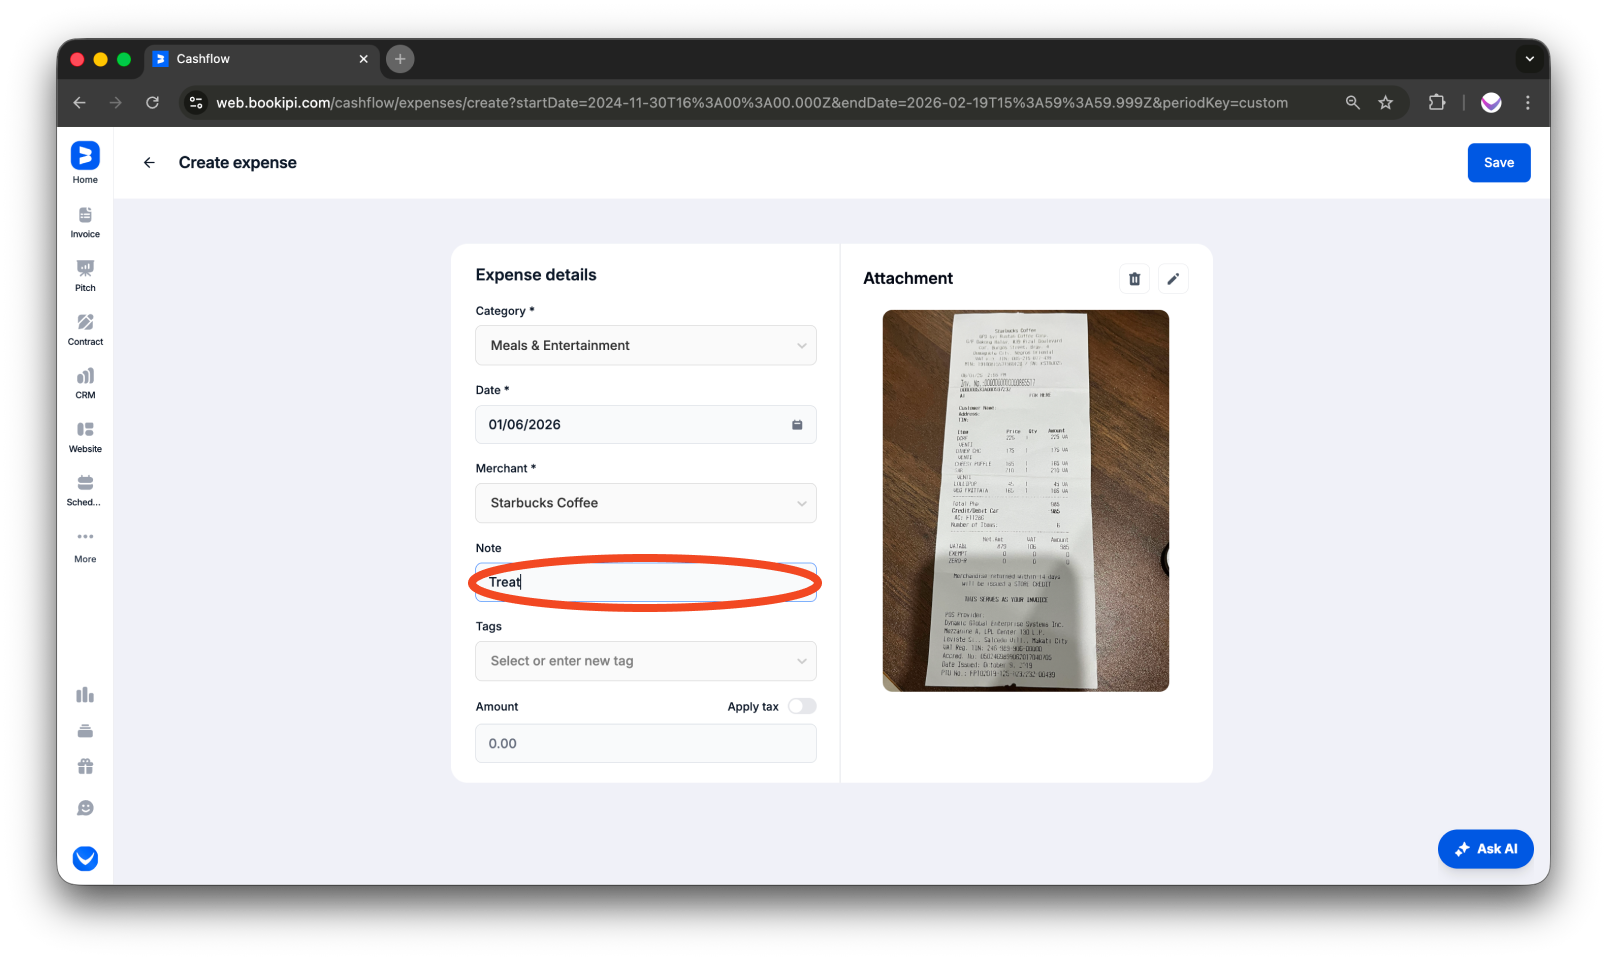
Task: Click the Date field showing 01/06/2026
Action: [x=646, y=425]
